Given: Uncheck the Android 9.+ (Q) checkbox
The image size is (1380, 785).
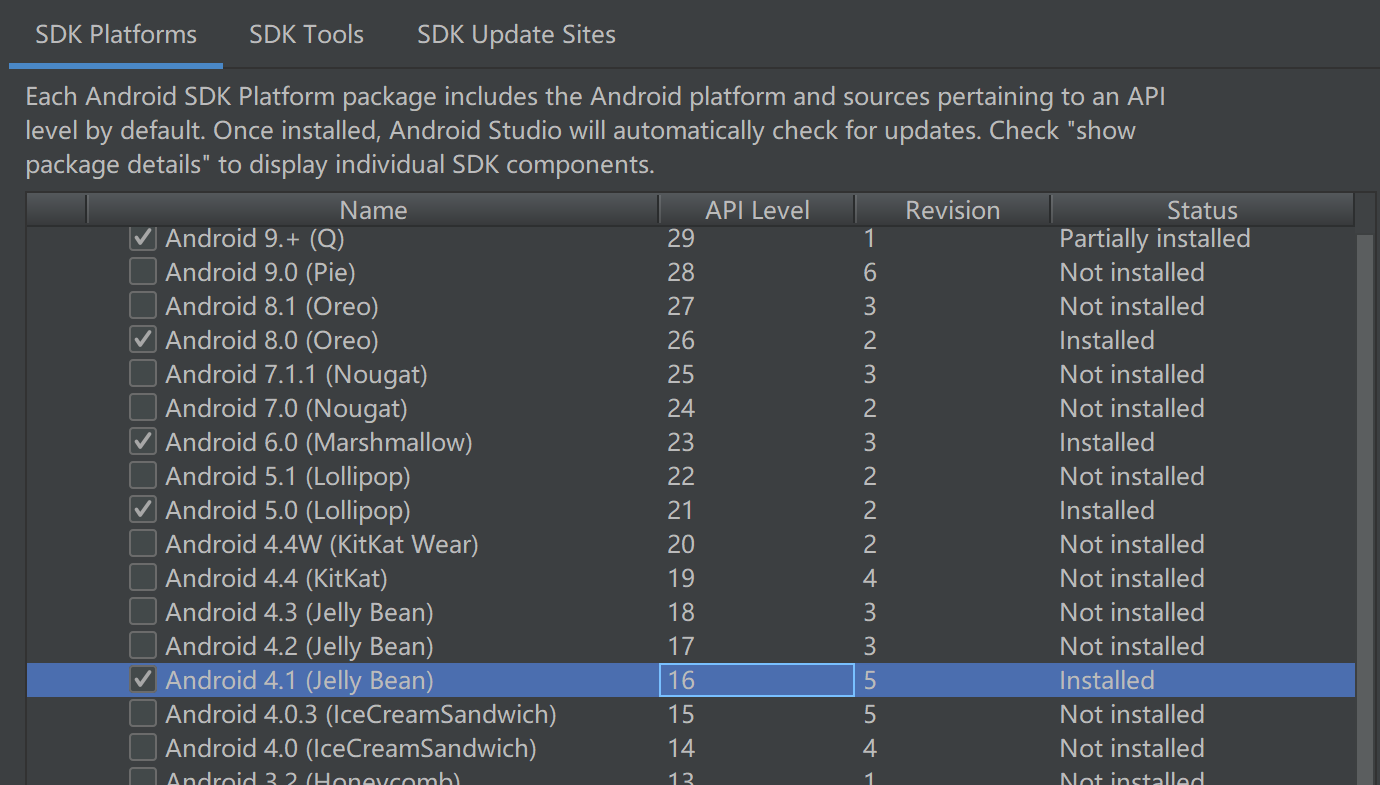Looking at the screenshot, I should (x=143, y=238).
